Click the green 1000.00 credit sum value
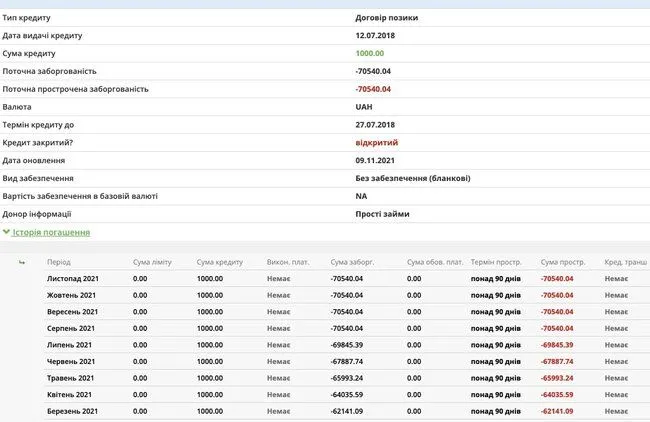The width and height of the screenshot is (650, 422). pyautogui.click(x=369, y=53)
